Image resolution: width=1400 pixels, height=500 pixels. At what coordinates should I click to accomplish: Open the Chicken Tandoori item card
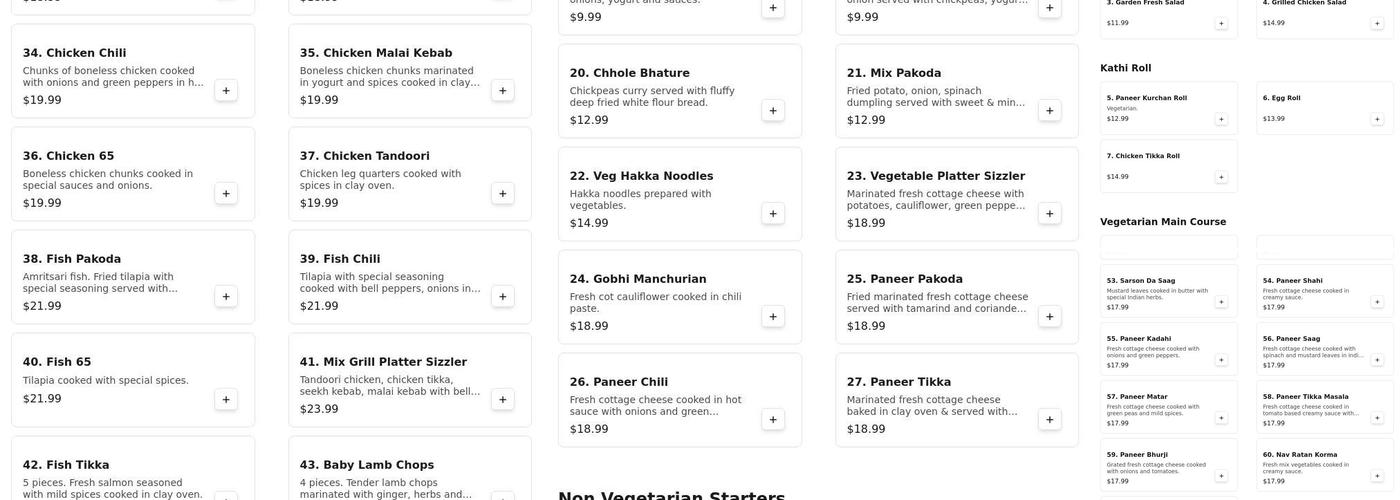point(390,174)
